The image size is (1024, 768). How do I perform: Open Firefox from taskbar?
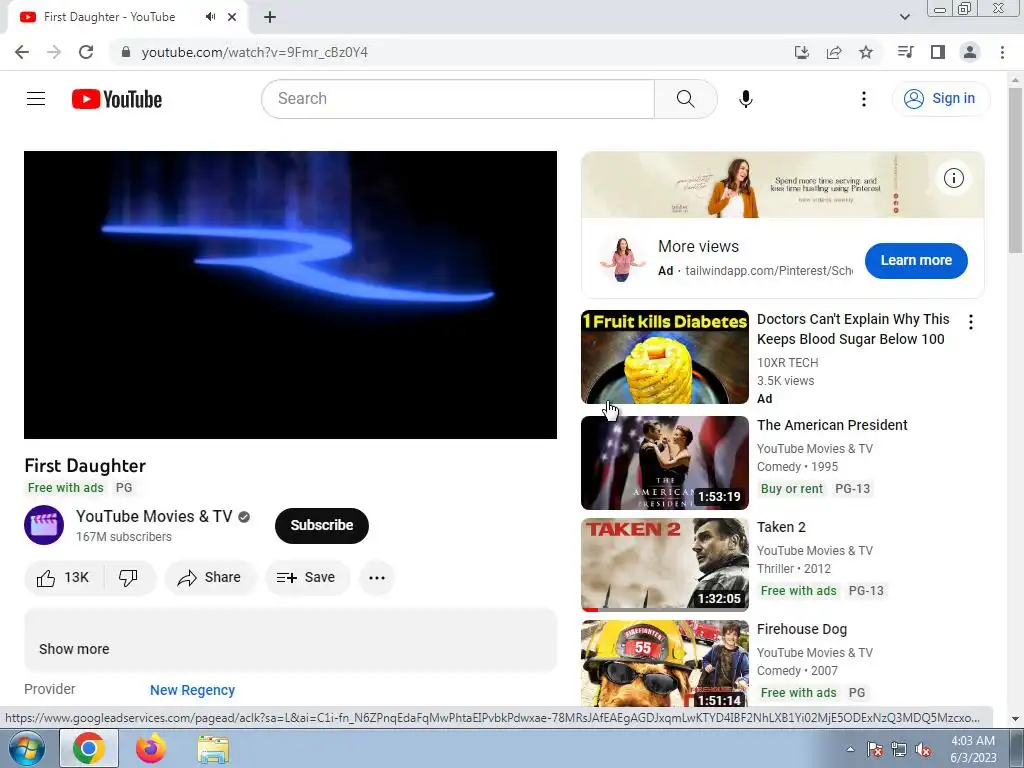click(151, 749)
